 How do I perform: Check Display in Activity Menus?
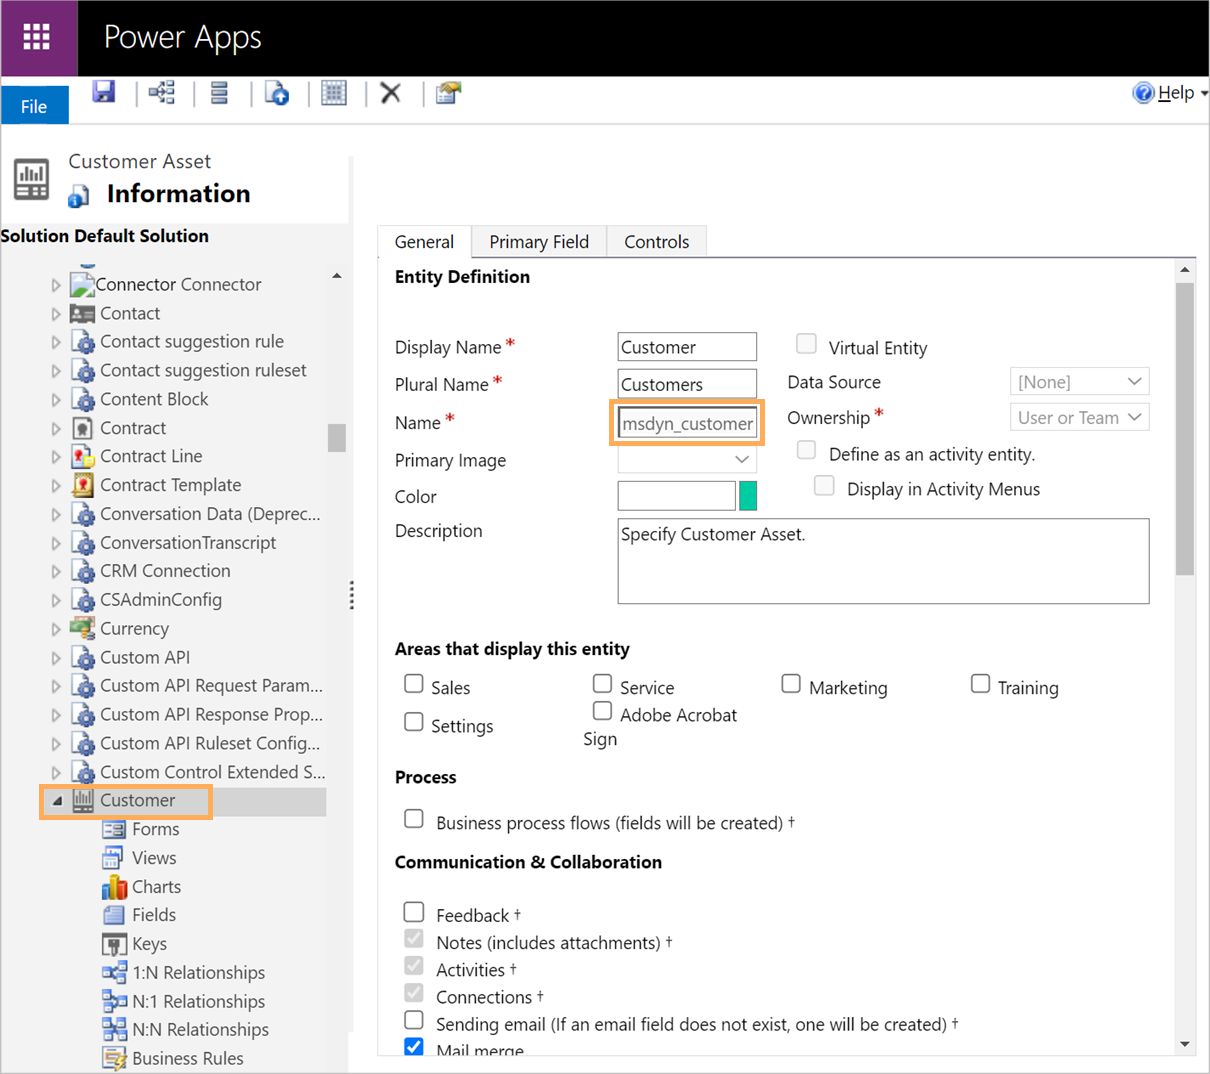click(x=824, y=485)
